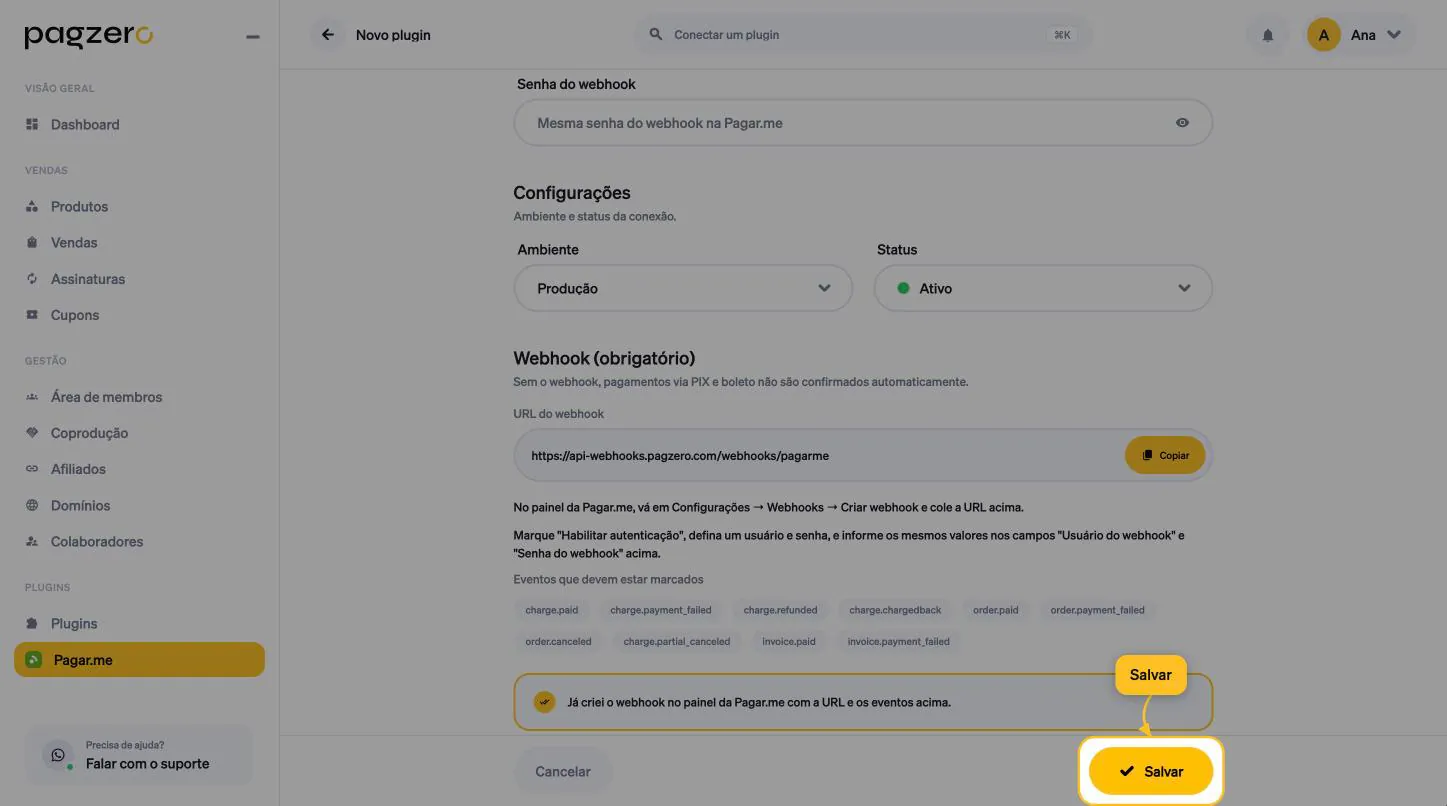Click the search magnifier icon

click(x=656, y=35)
